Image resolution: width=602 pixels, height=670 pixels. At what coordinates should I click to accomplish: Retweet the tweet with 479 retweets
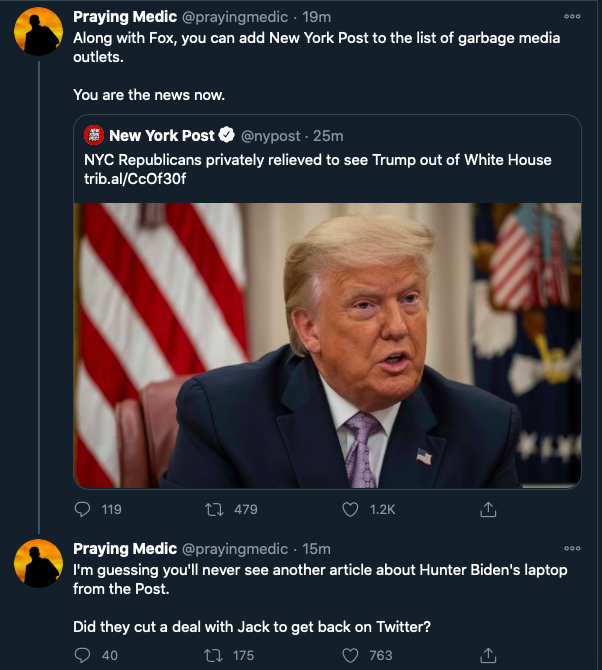(214, 509)
